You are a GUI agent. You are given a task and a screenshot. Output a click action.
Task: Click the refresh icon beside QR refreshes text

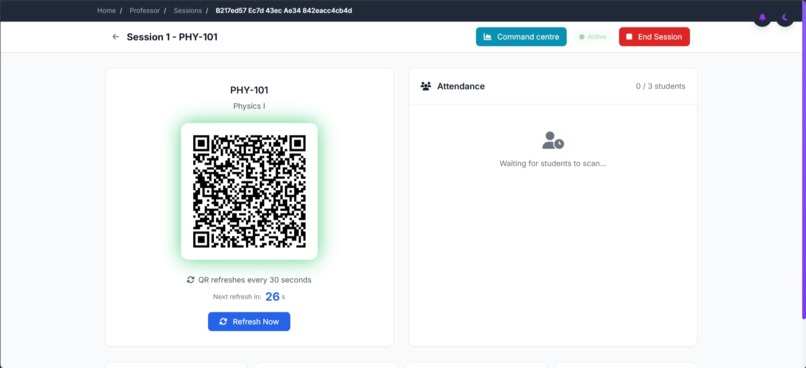click(x=191, y=280)
